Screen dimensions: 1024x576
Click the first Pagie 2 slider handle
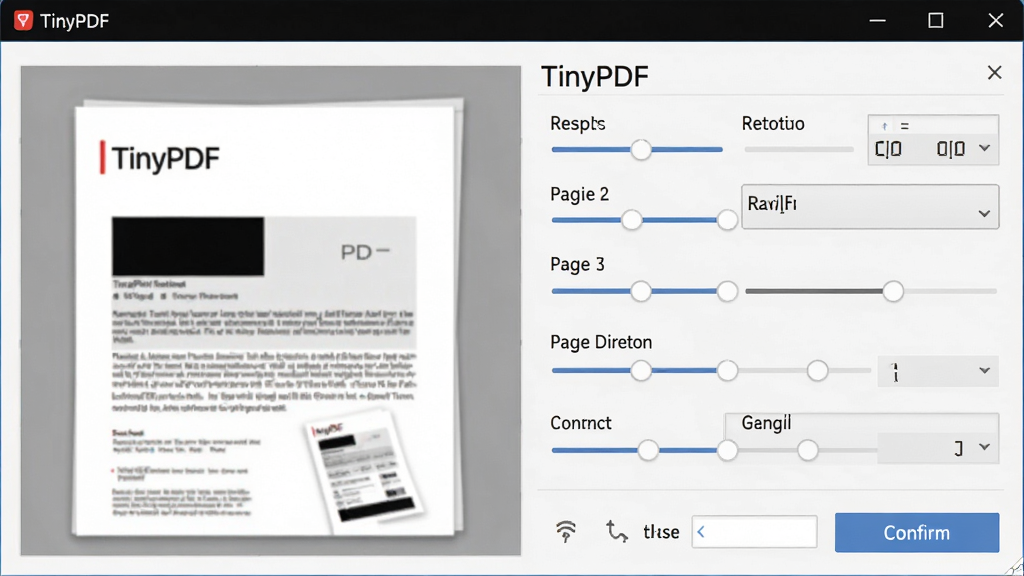pyautogui.click(x=632, y=220)
